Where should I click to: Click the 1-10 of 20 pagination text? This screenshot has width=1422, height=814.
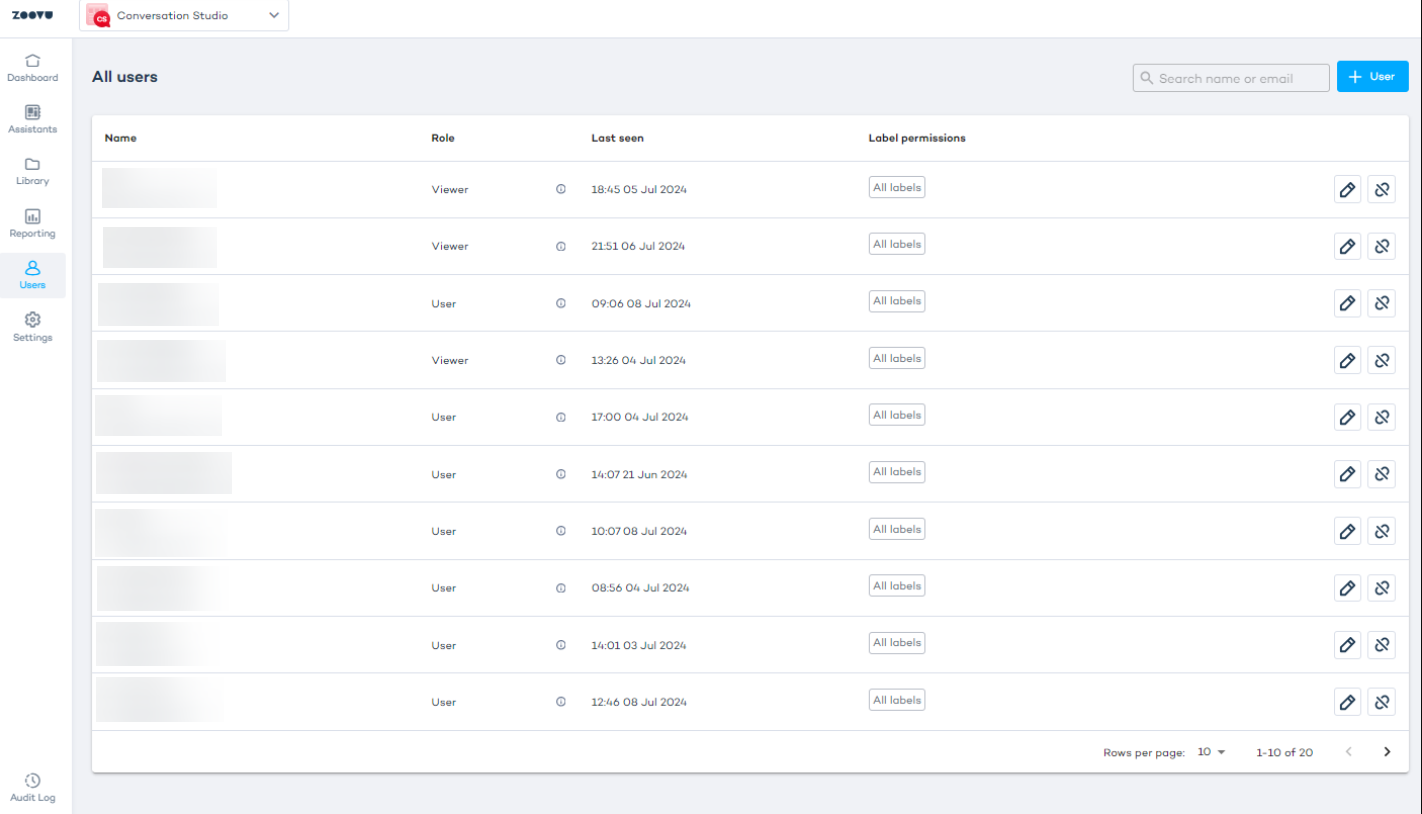[1284, 753]
